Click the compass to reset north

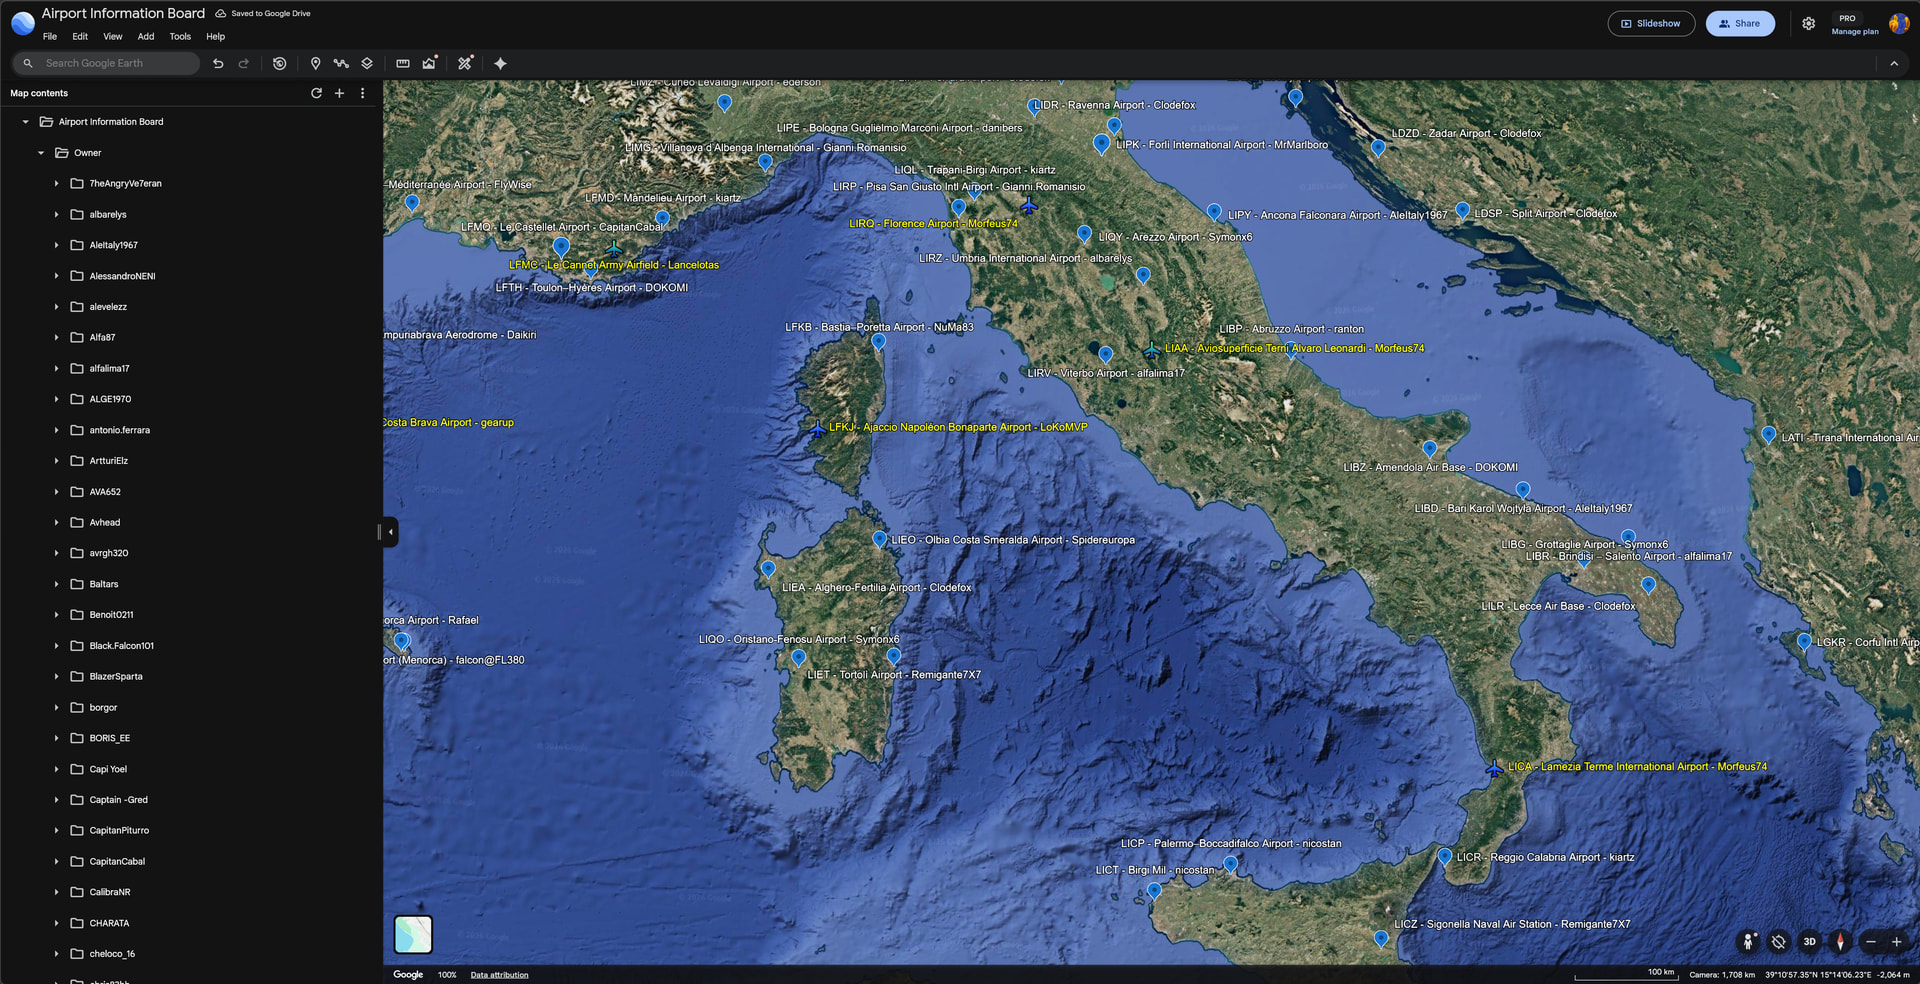(1840, 941)
